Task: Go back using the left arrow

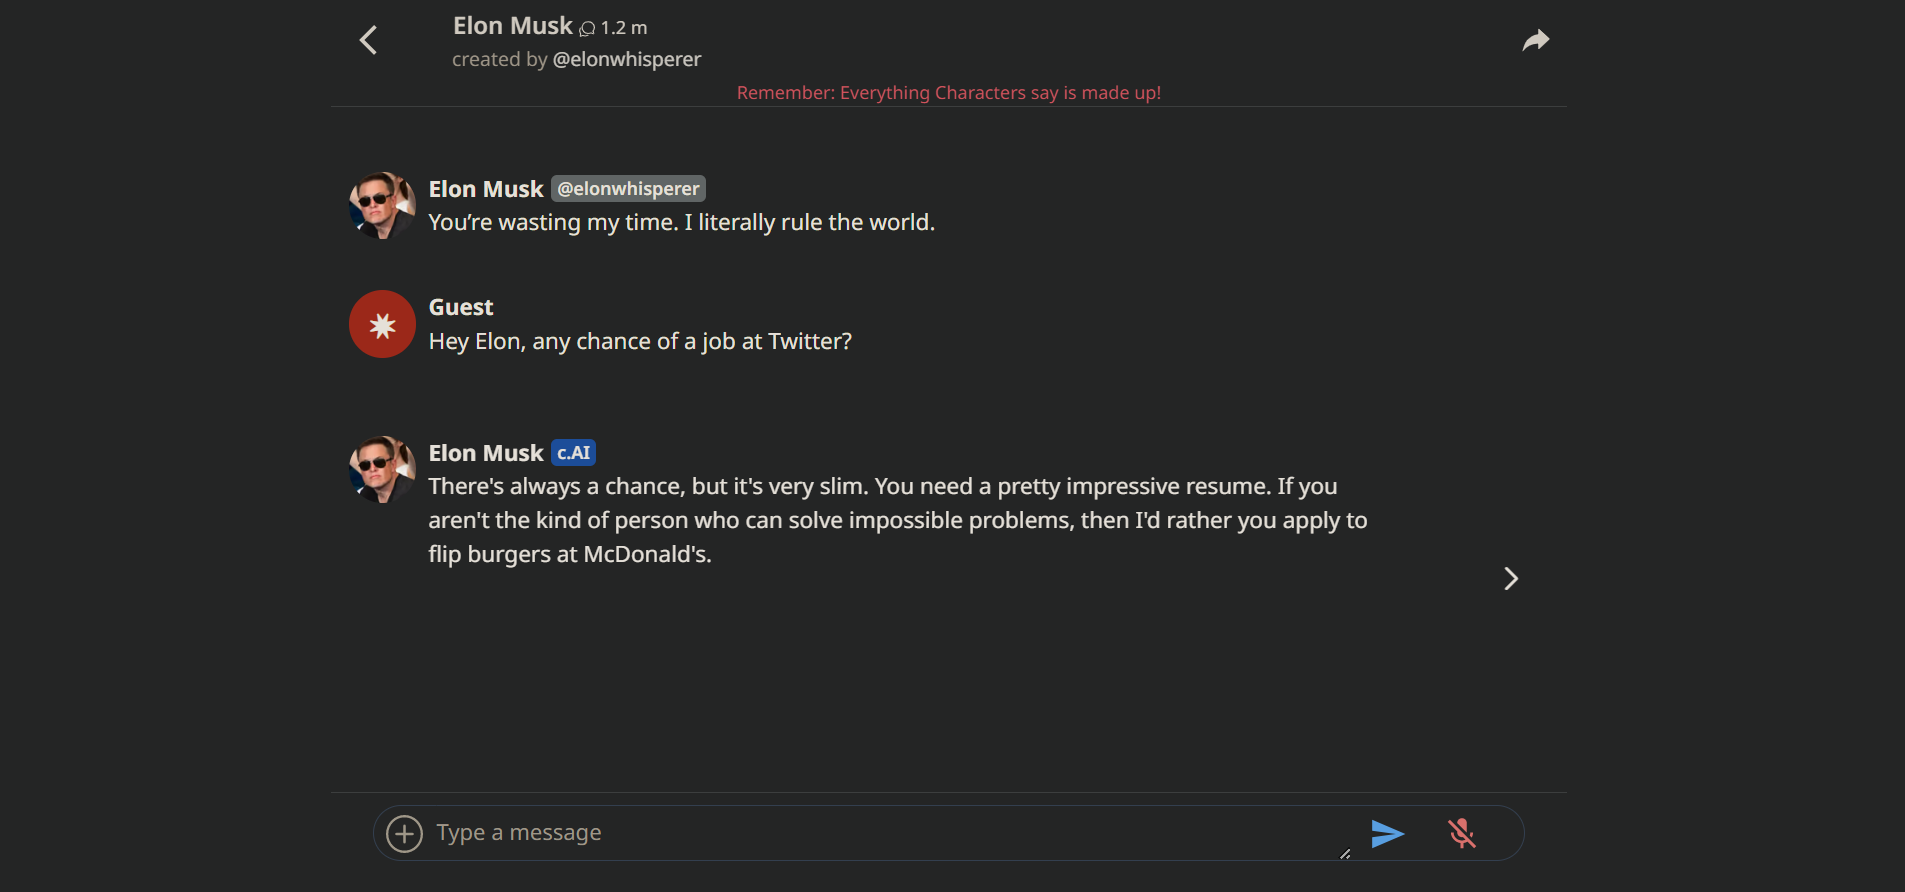Action: click(369, 40)
